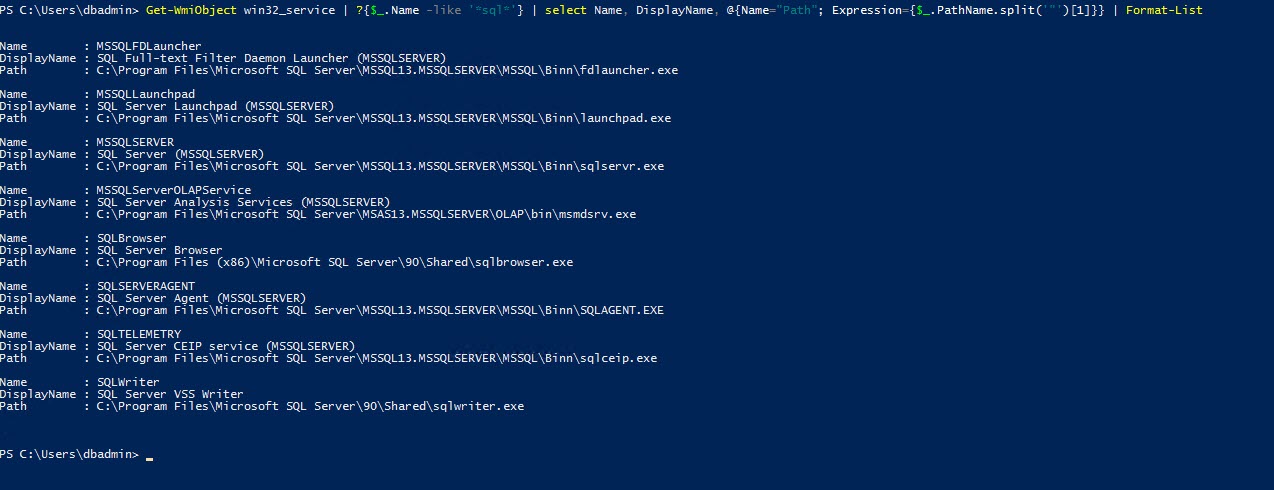Click the MSSQLServerOLAPService name
The width and height of the screenshot is (1274, 490).
tap(174, 190)
